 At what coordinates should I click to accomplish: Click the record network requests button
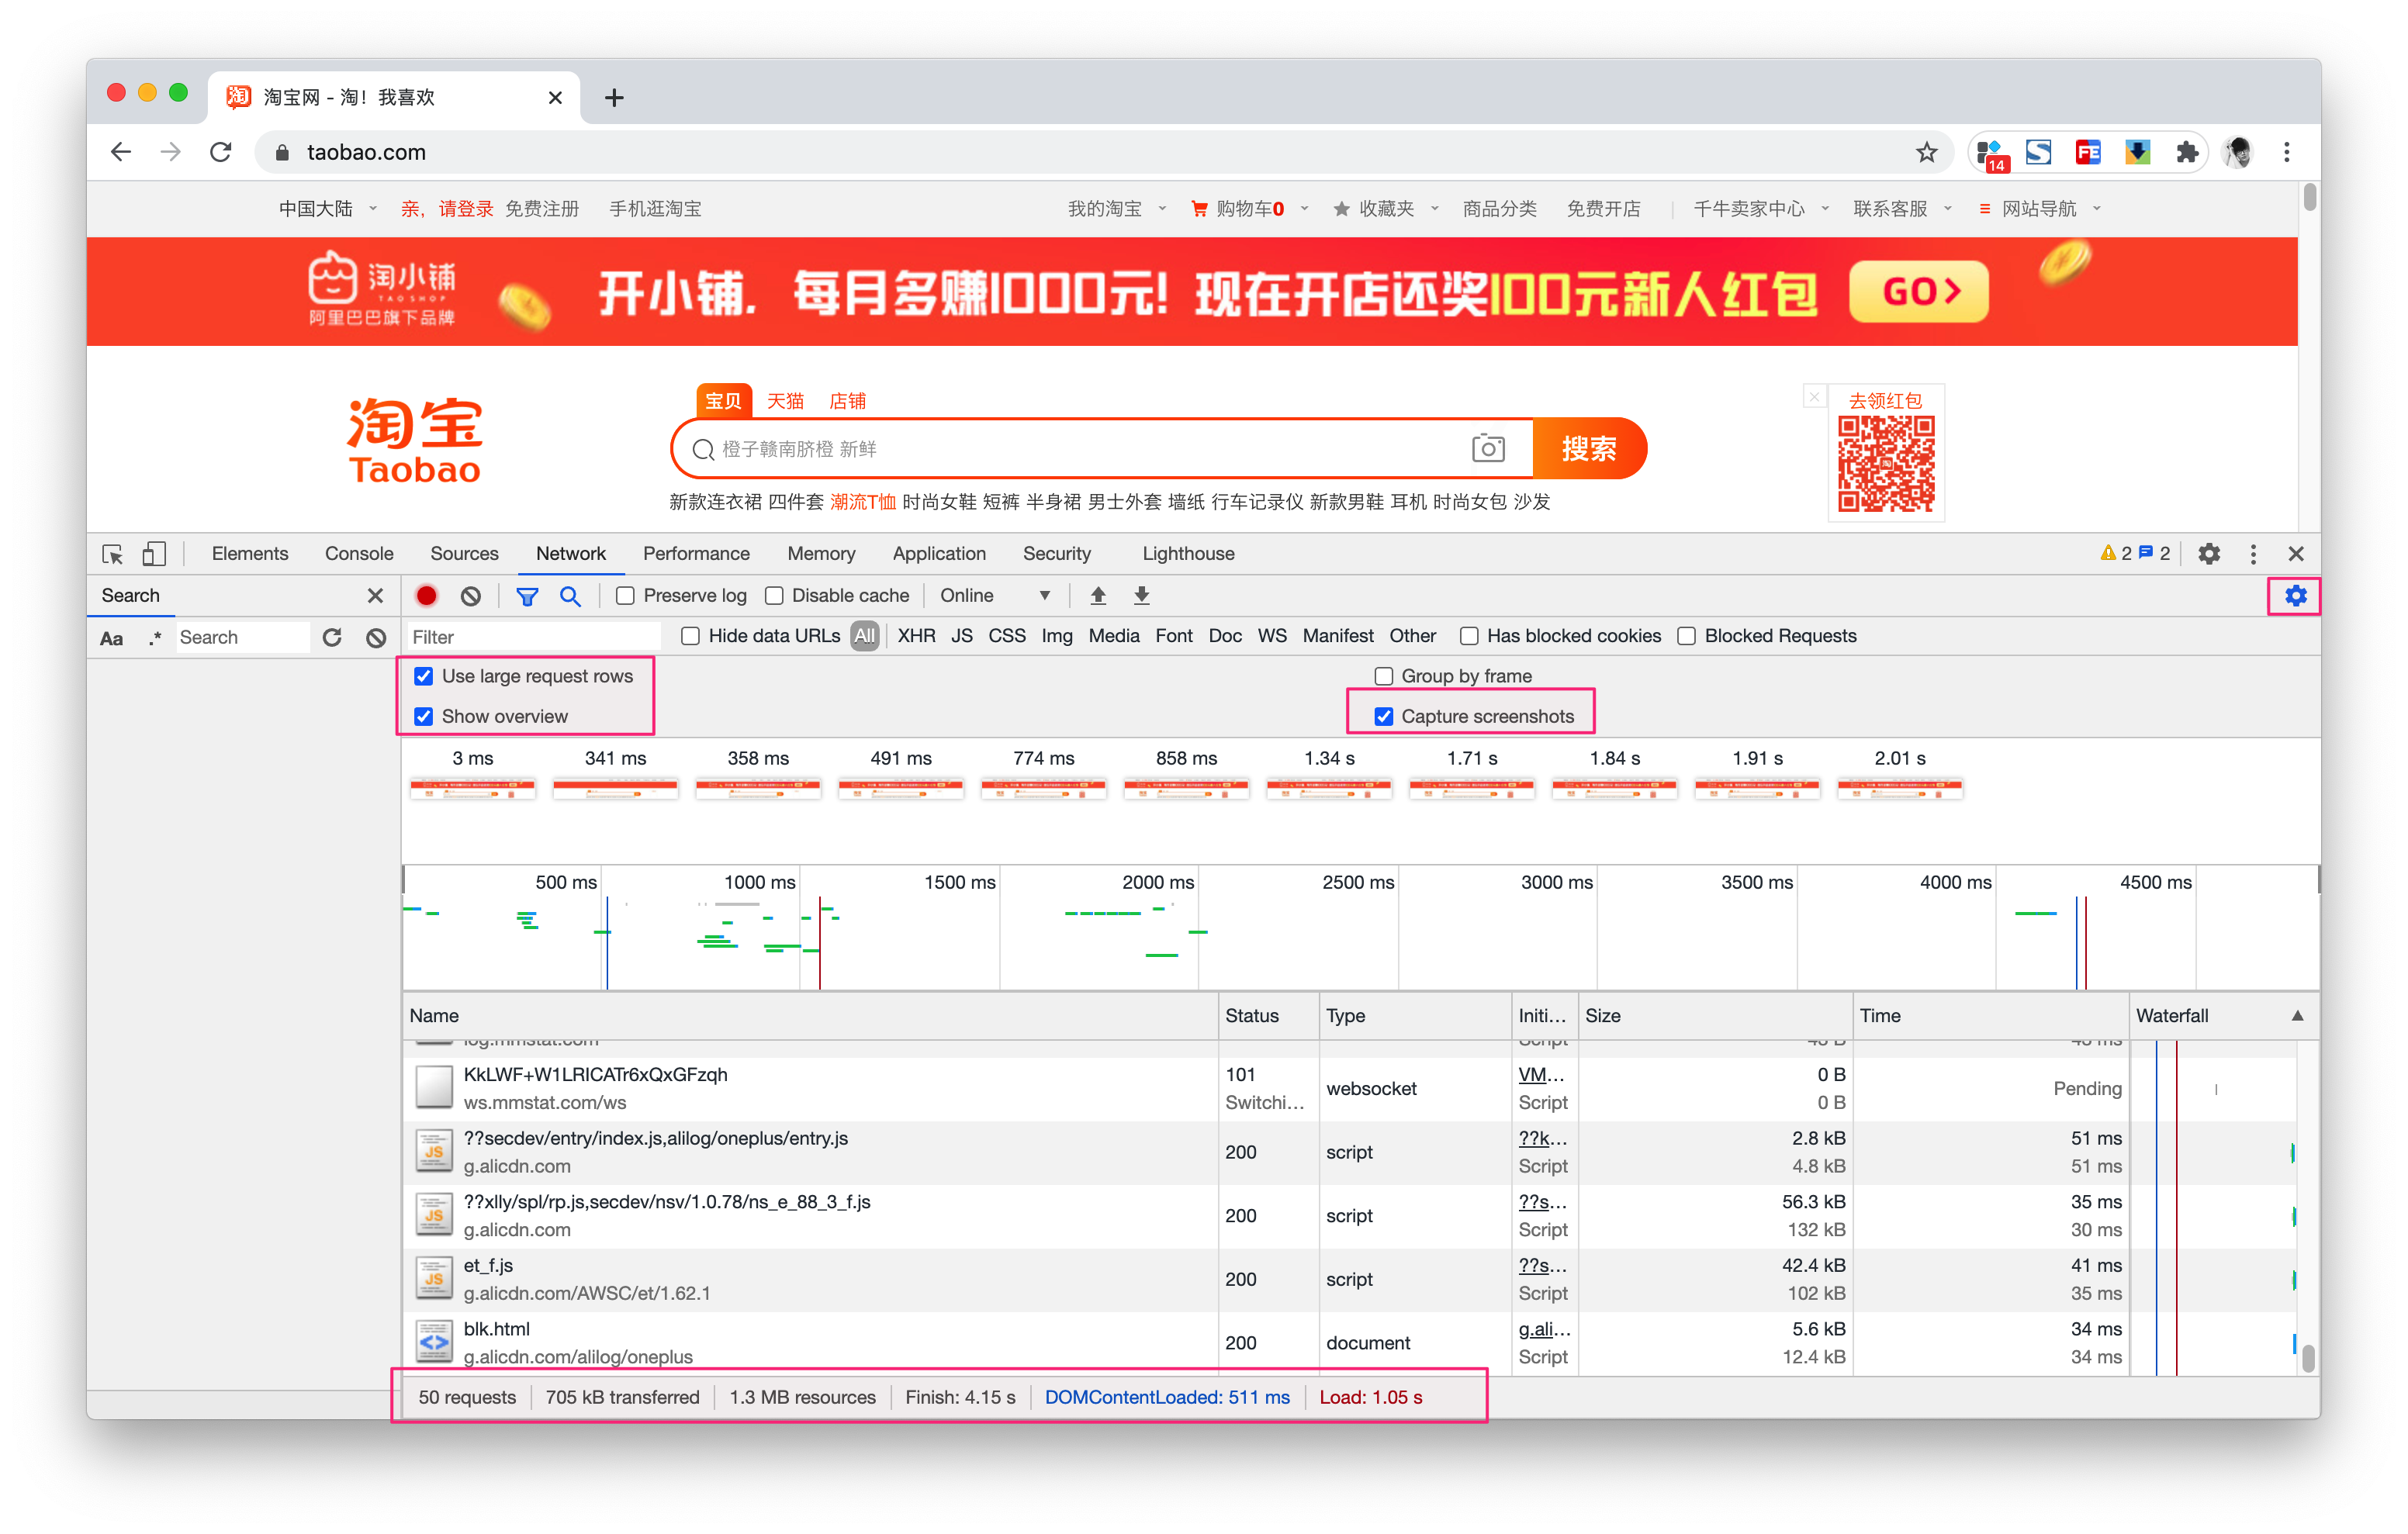(428, 595)
